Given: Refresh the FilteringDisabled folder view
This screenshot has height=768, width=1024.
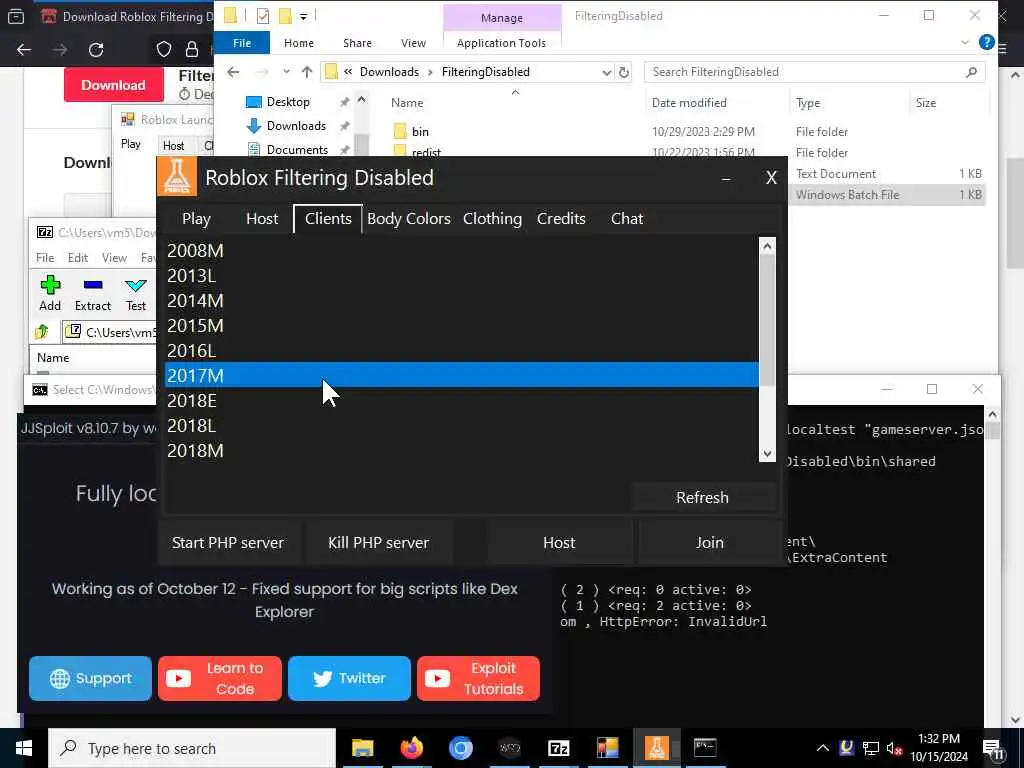Looking at the screenshot, I should click(x=624, y=72).
